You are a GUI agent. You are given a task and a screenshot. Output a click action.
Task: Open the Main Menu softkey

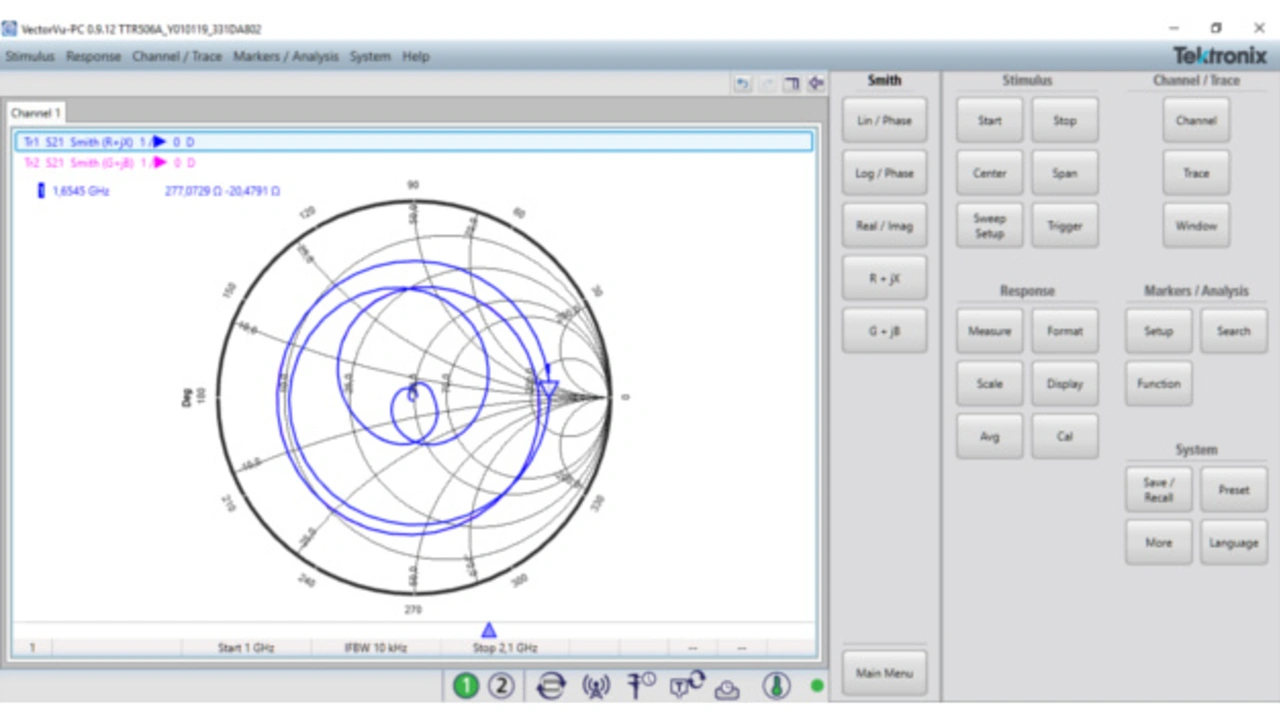[884, 673]
